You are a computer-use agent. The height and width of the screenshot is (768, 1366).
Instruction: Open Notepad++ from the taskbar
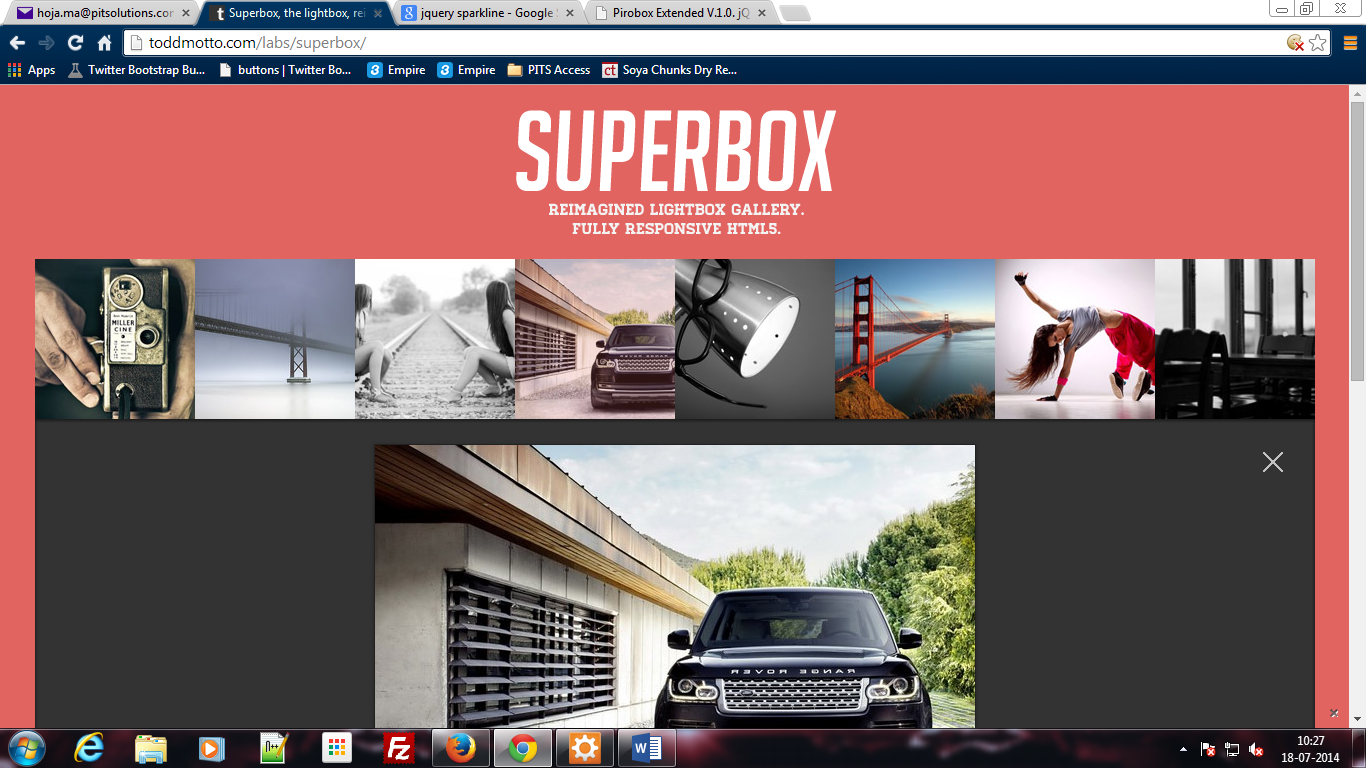[x=273, y=748]
